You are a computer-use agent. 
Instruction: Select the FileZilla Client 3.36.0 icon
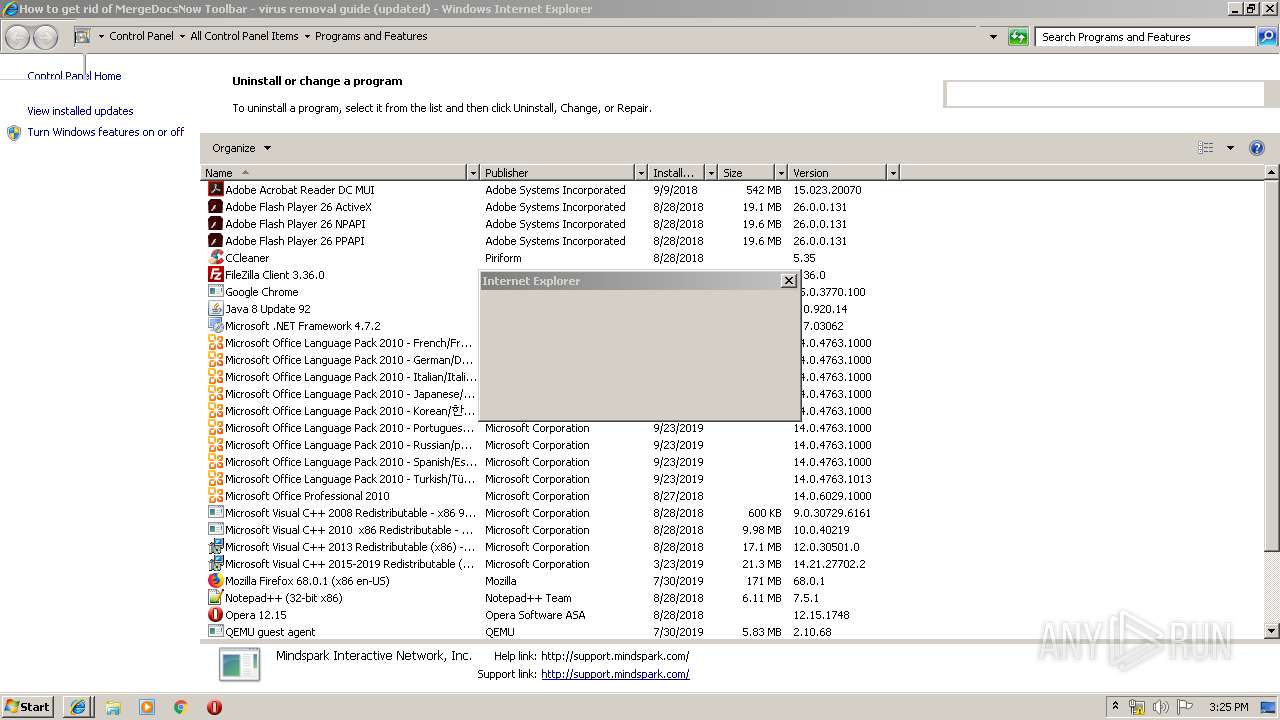[215, 274]
